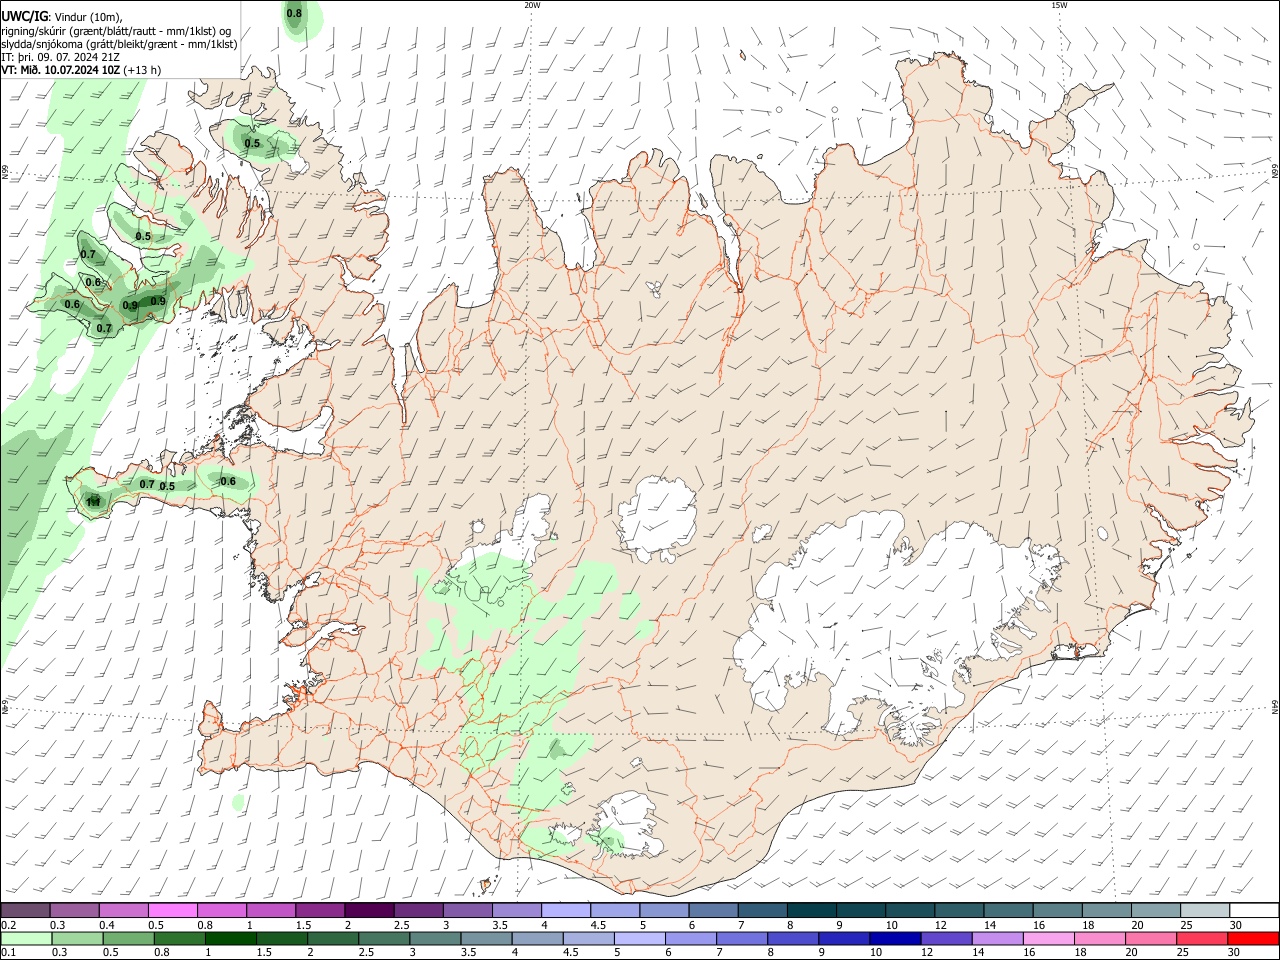Select the pale green 0.1 swatch

coord(25,938)
